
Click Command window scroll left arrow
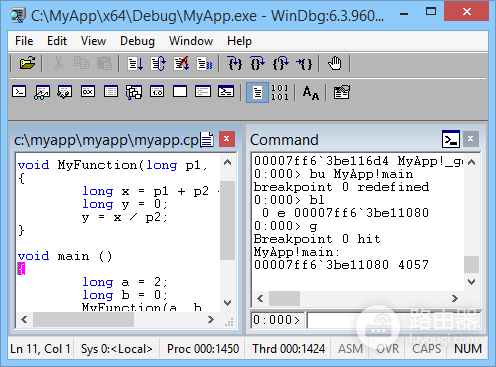click(260, 298)
